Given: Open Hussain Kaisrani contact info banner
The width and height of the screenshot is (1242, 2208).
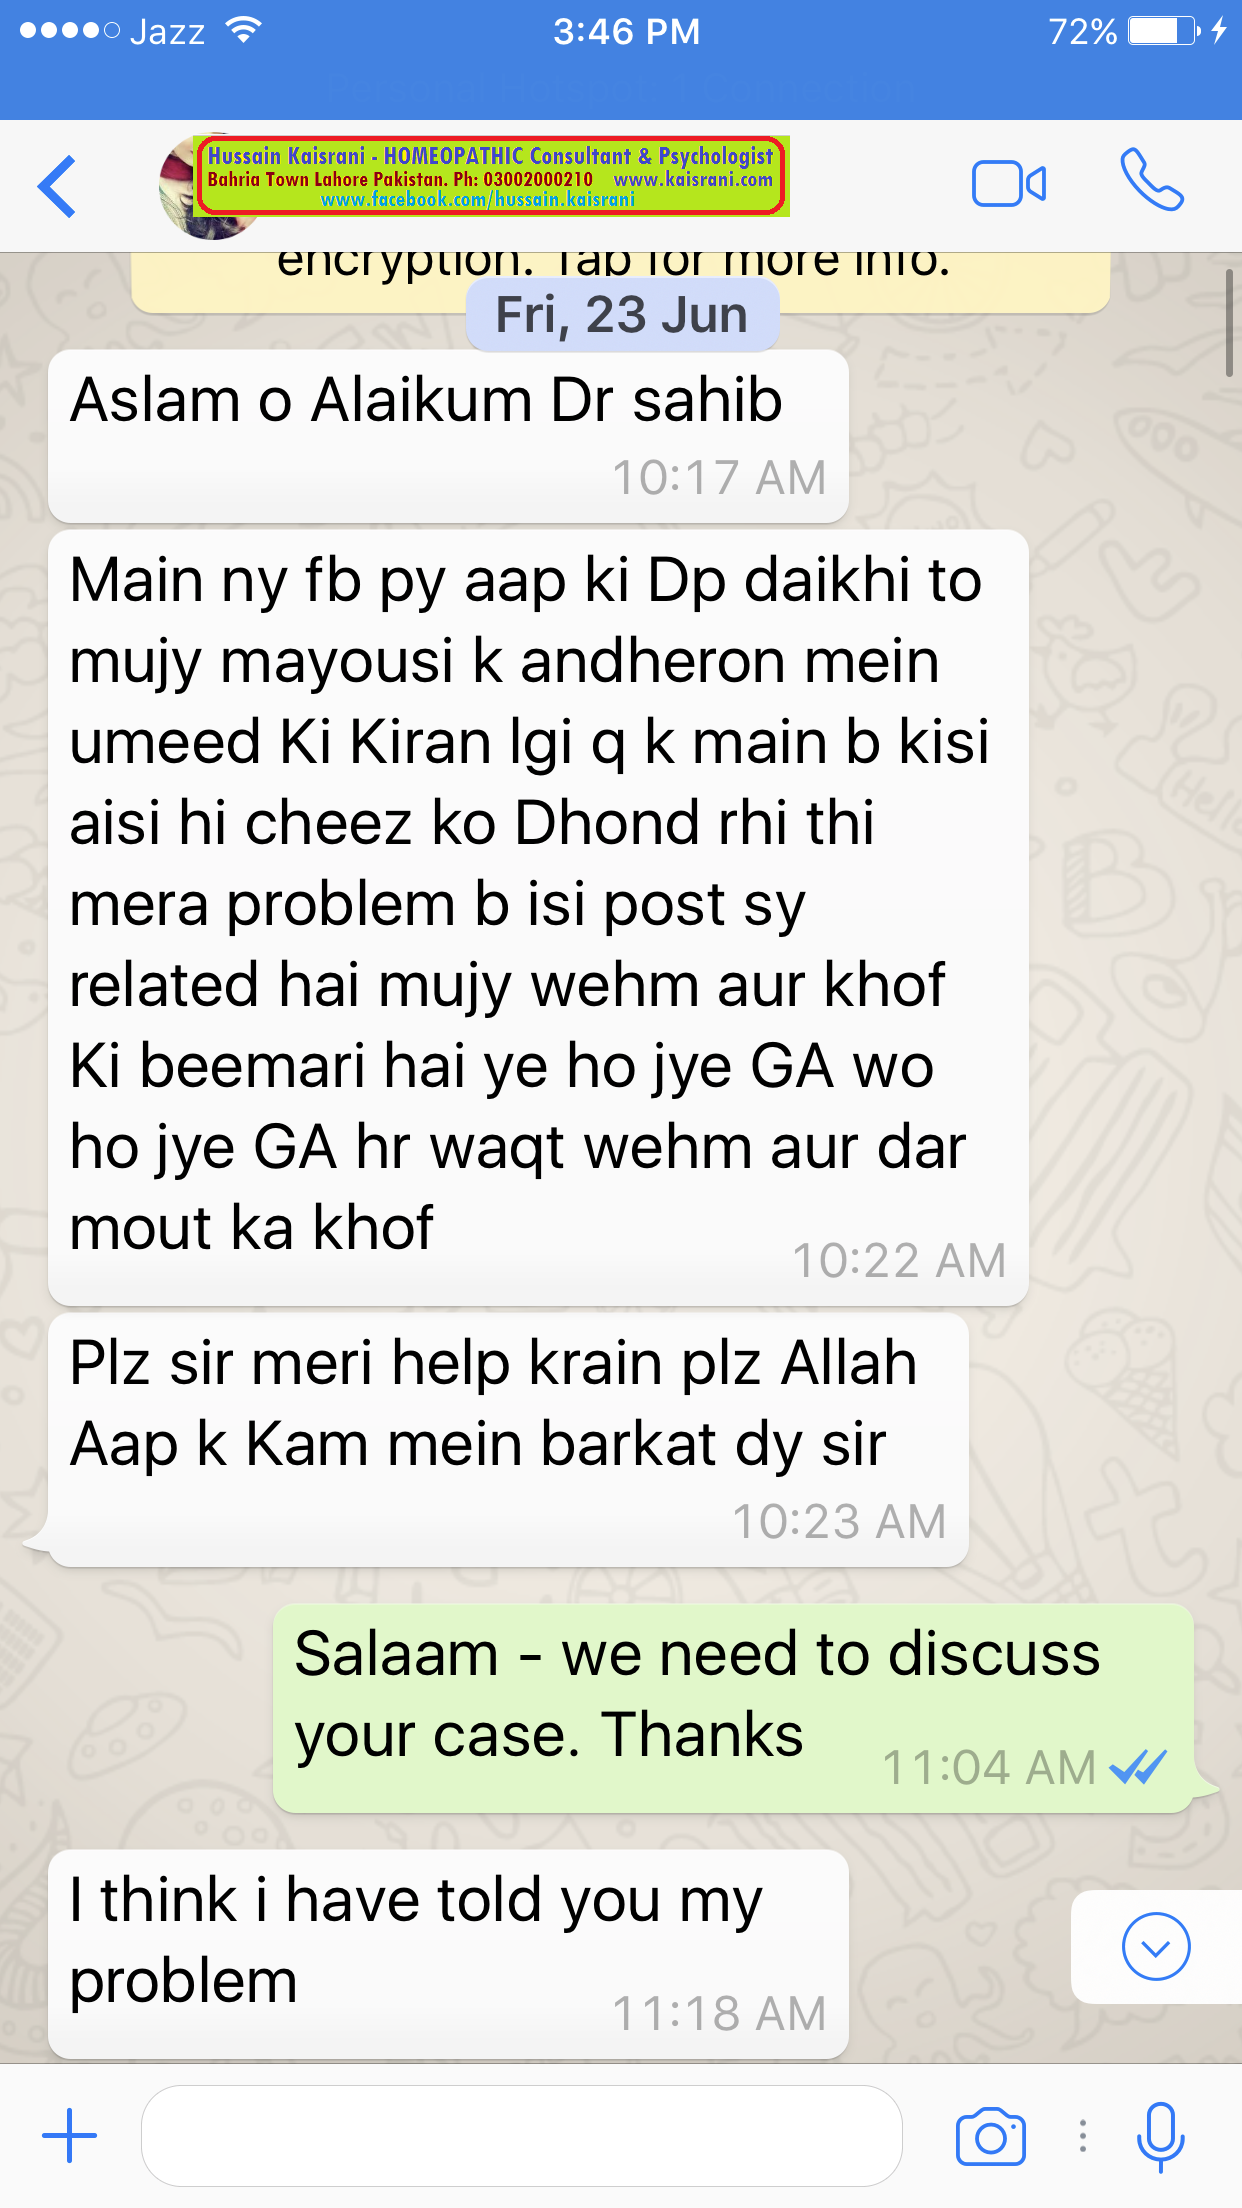Looking at the screenshot, I should [x=491, y=176].
